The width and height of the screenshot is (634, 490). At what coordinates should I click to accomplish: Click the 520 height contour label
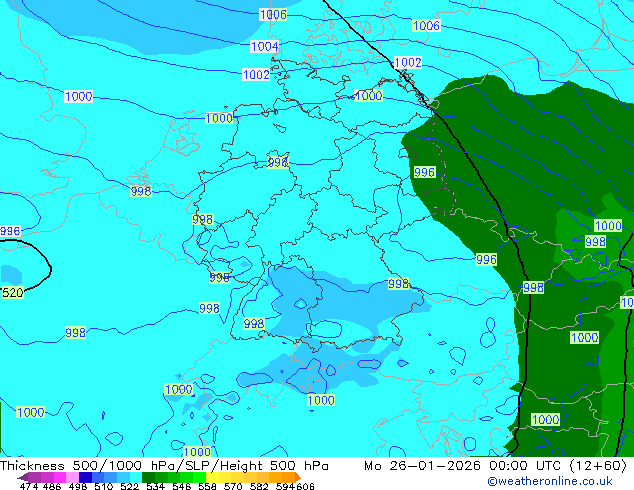point(13,292)
